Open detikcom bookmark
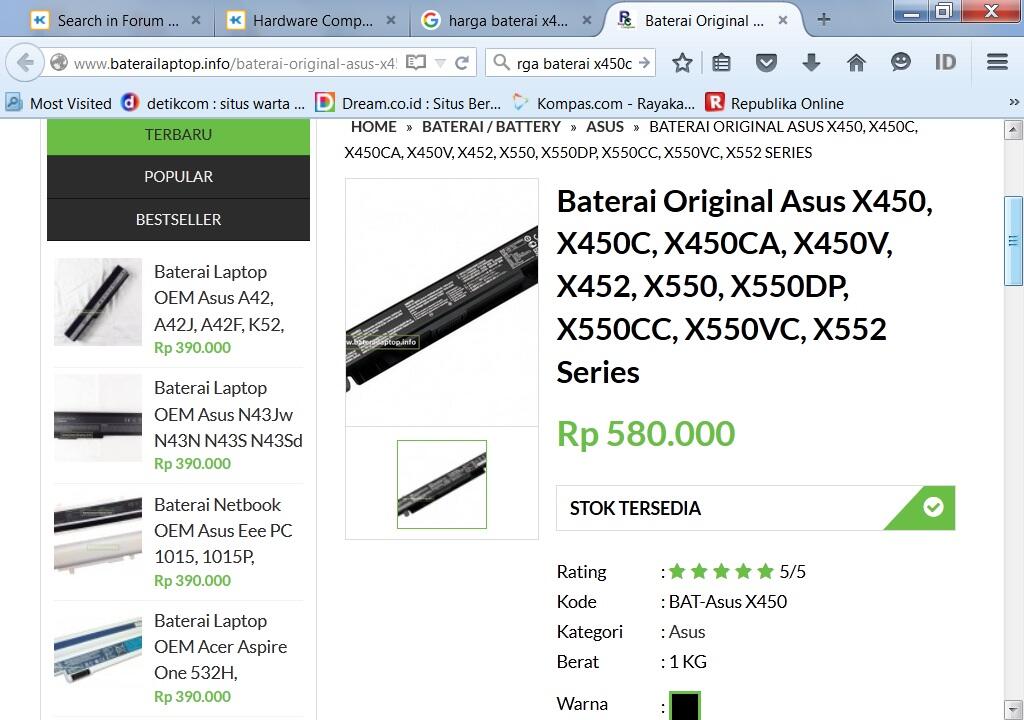Viewport: 1024px width, 720px height. [213, 103]
